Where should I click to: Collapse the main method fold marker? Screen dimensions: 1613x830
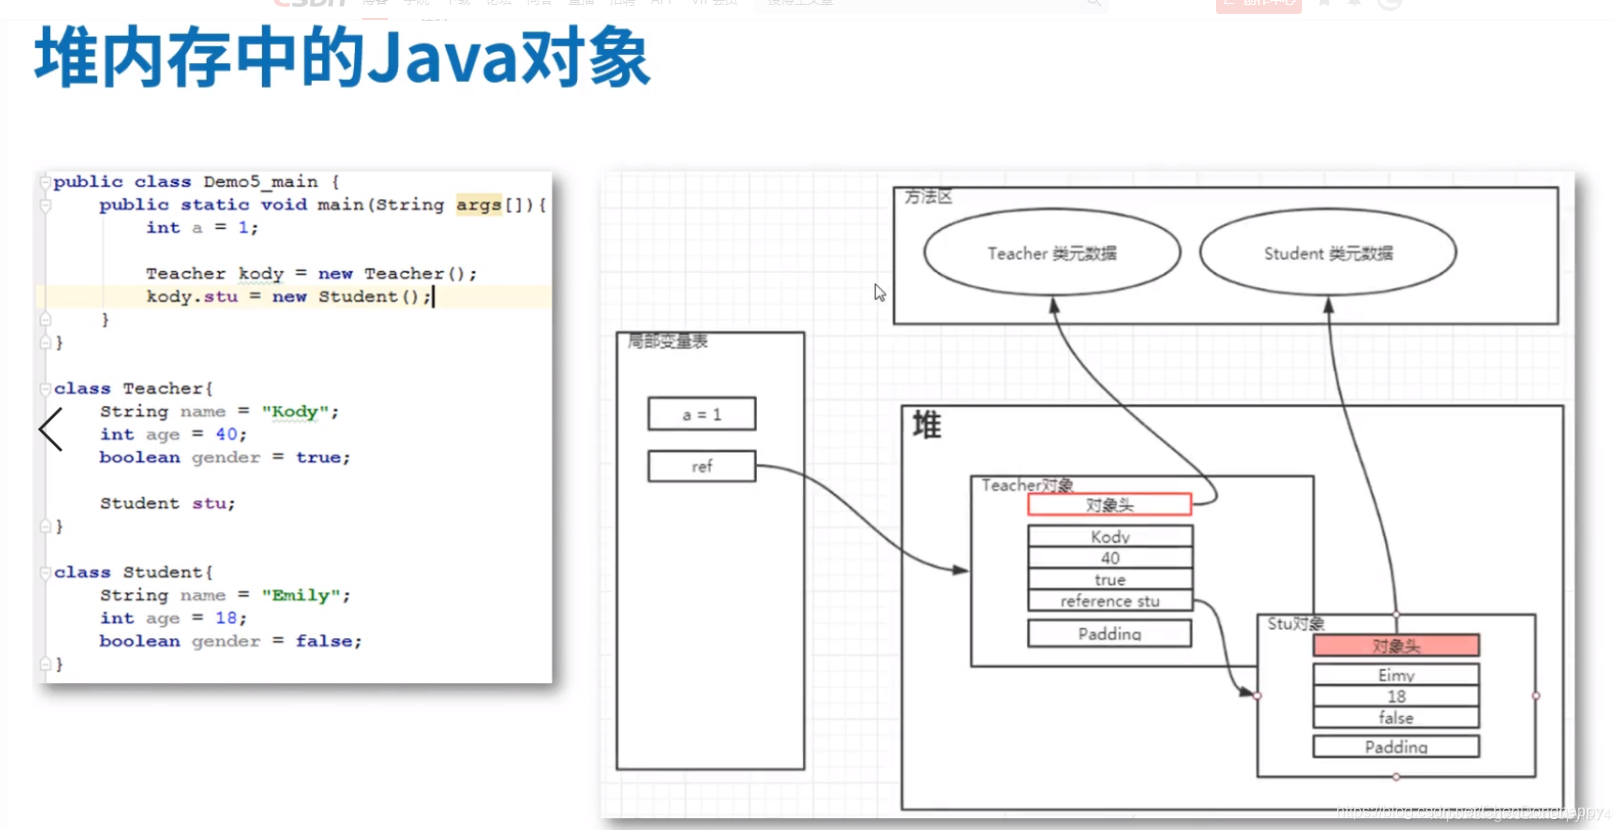pyautogui.click(x=45, y=205)
